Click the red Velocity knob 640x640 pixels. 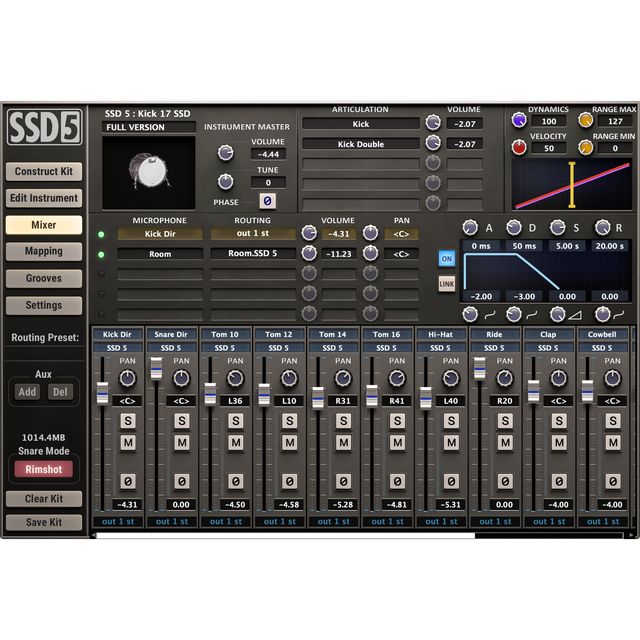519,147
